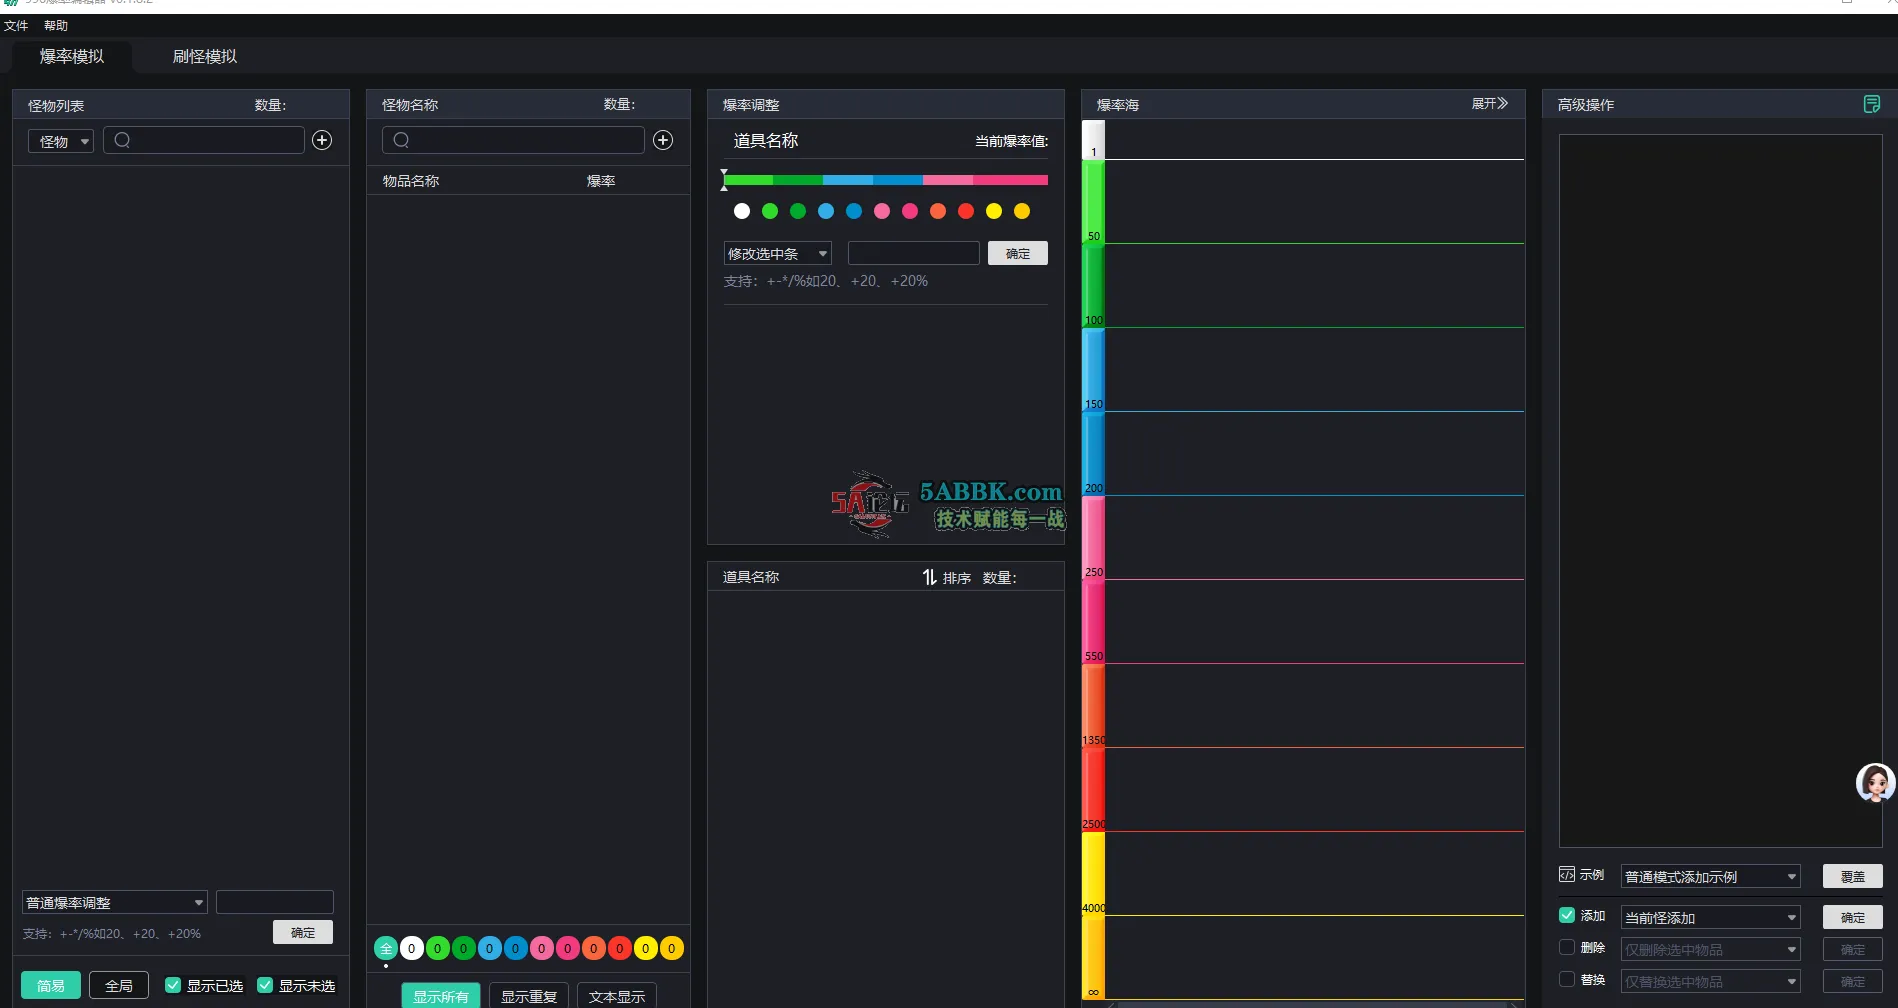Image resolution: width=1898 pixels, height=1008 pixels.
Task: Click the 展开 expander in 爆率海 panel
Action: point(1489,104)
